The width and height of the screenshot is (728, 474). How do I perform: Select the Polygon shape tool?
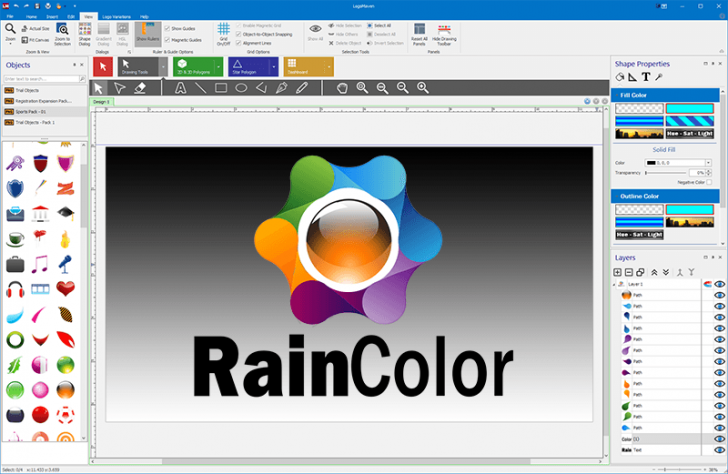[x=261, y=88]
